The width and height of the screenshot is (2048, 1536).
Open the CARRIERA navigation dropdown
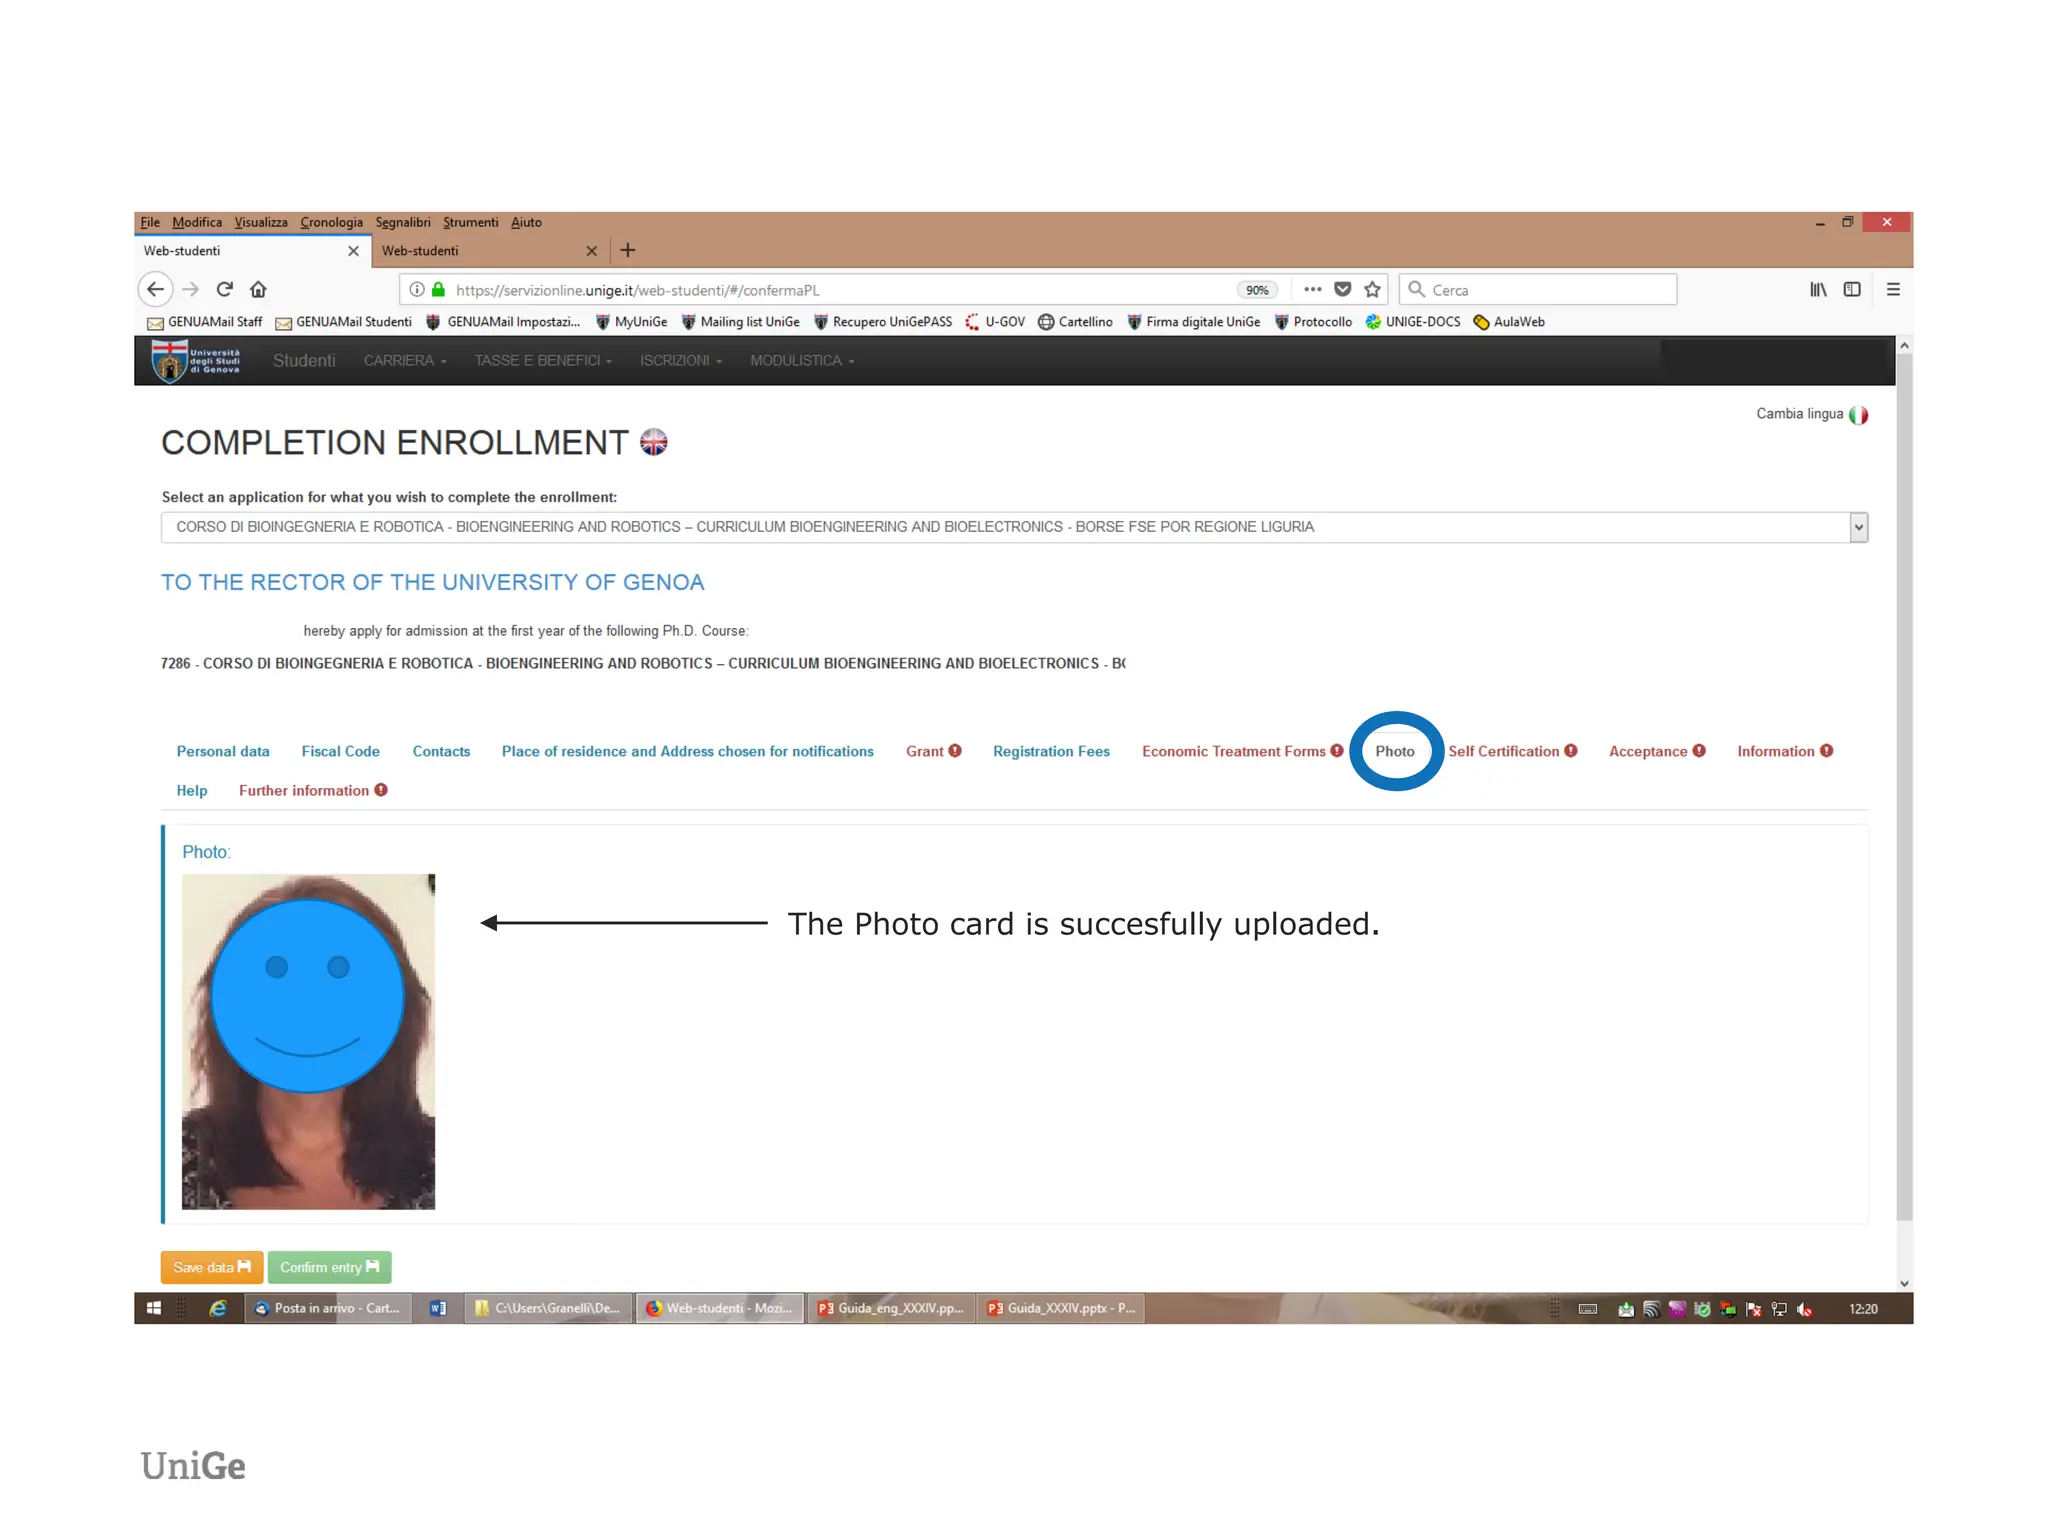(404, 360)
